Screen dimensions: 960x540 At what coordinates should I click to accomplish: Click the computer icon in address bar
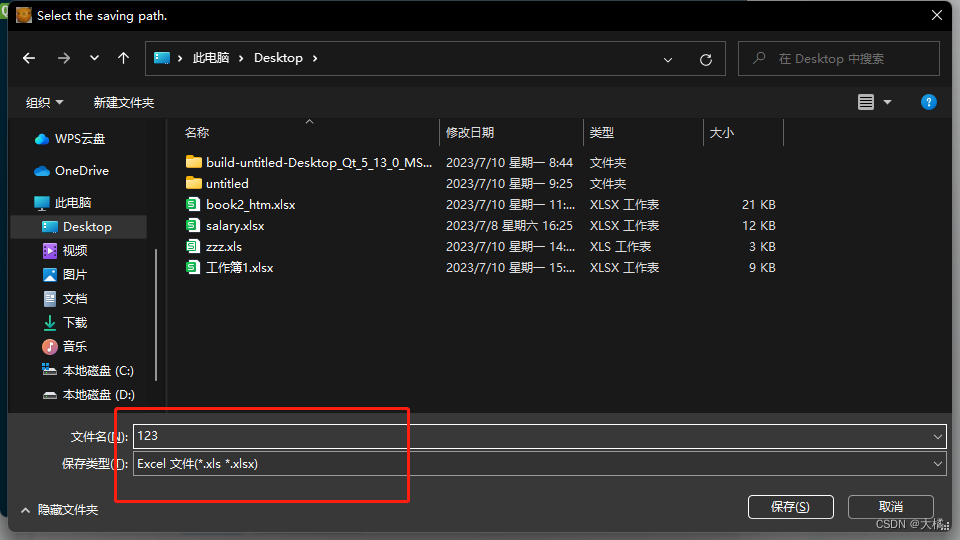click(162, 58)
